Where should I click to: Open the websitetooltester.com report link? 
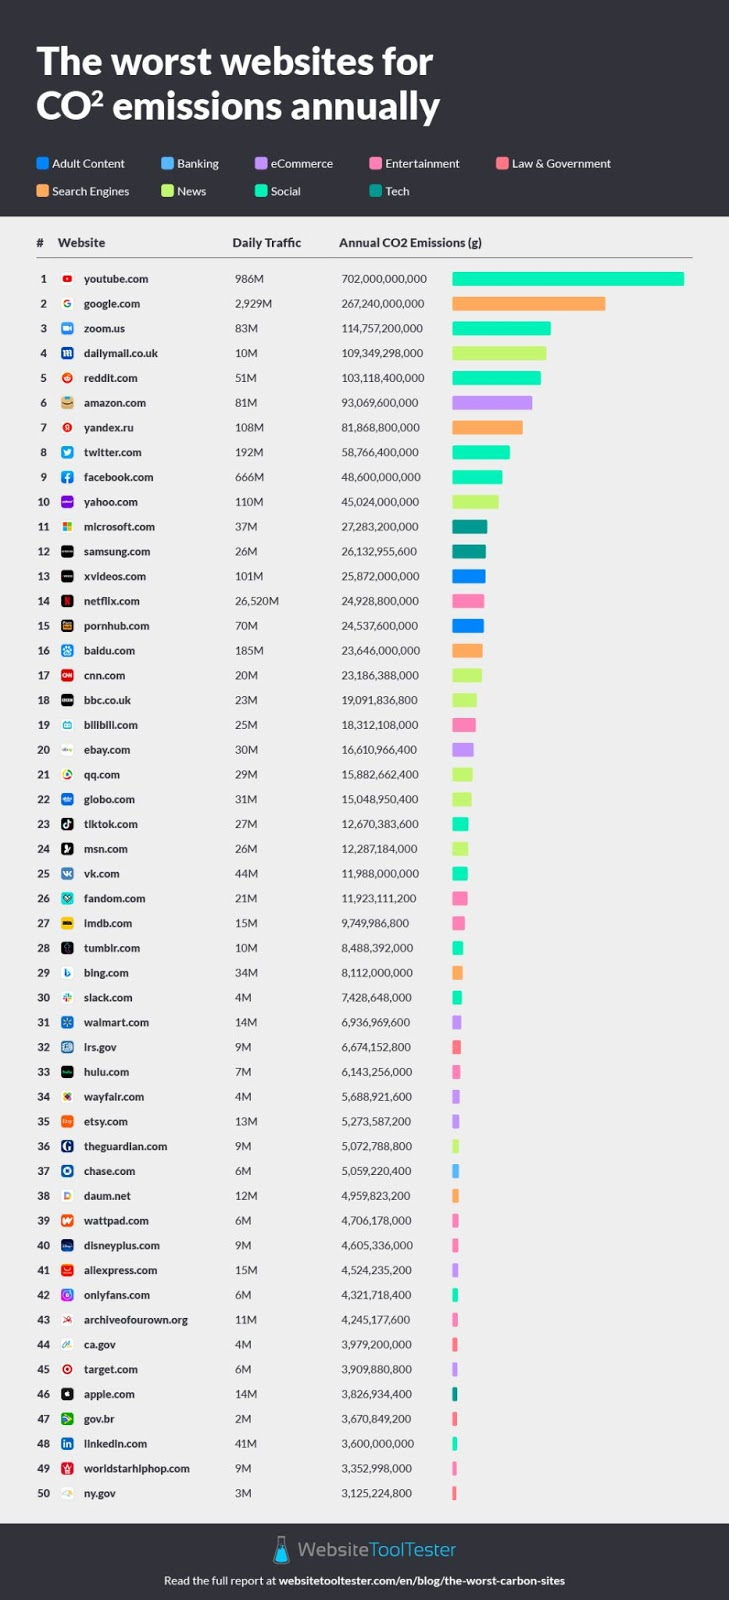[x=421, y=1581]
